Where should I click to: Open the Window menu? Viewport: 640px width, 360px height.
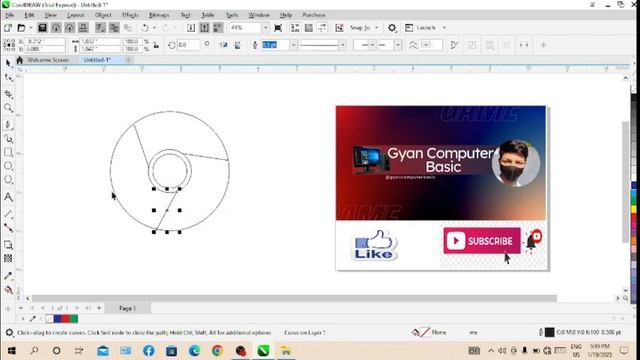(259, 15)
